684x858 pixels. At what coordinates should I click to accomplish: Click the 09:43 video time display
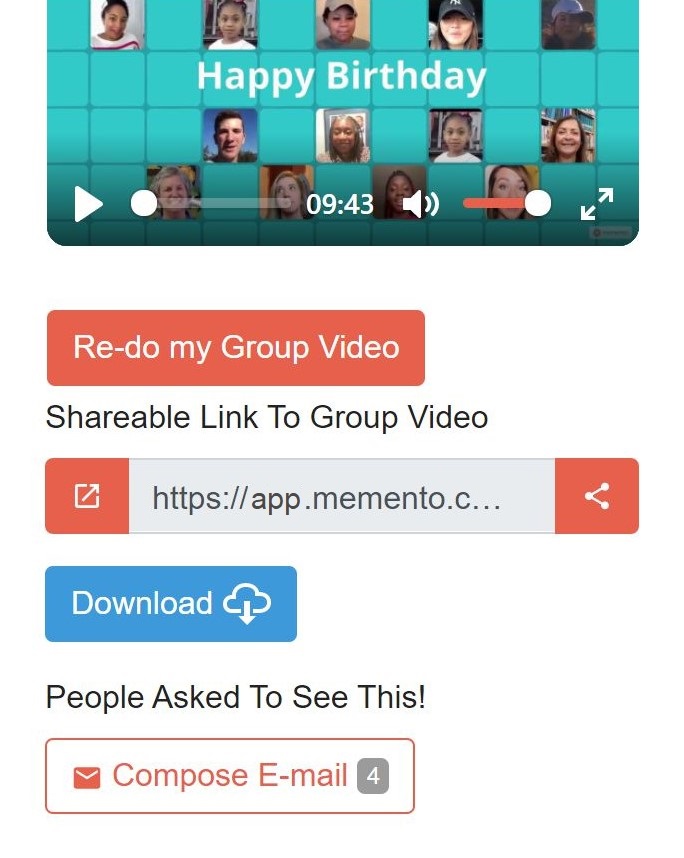coord(340,205)
